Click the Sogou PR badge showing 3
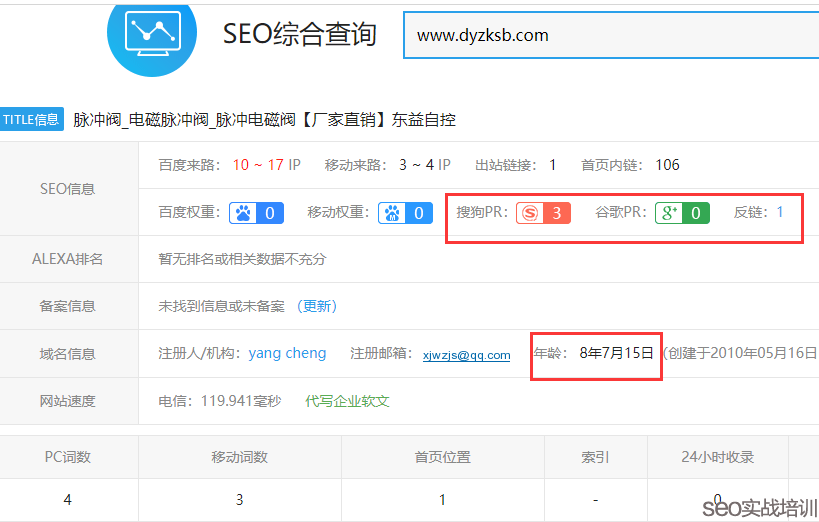Screen dimensions: 819x522 [543, 213]
